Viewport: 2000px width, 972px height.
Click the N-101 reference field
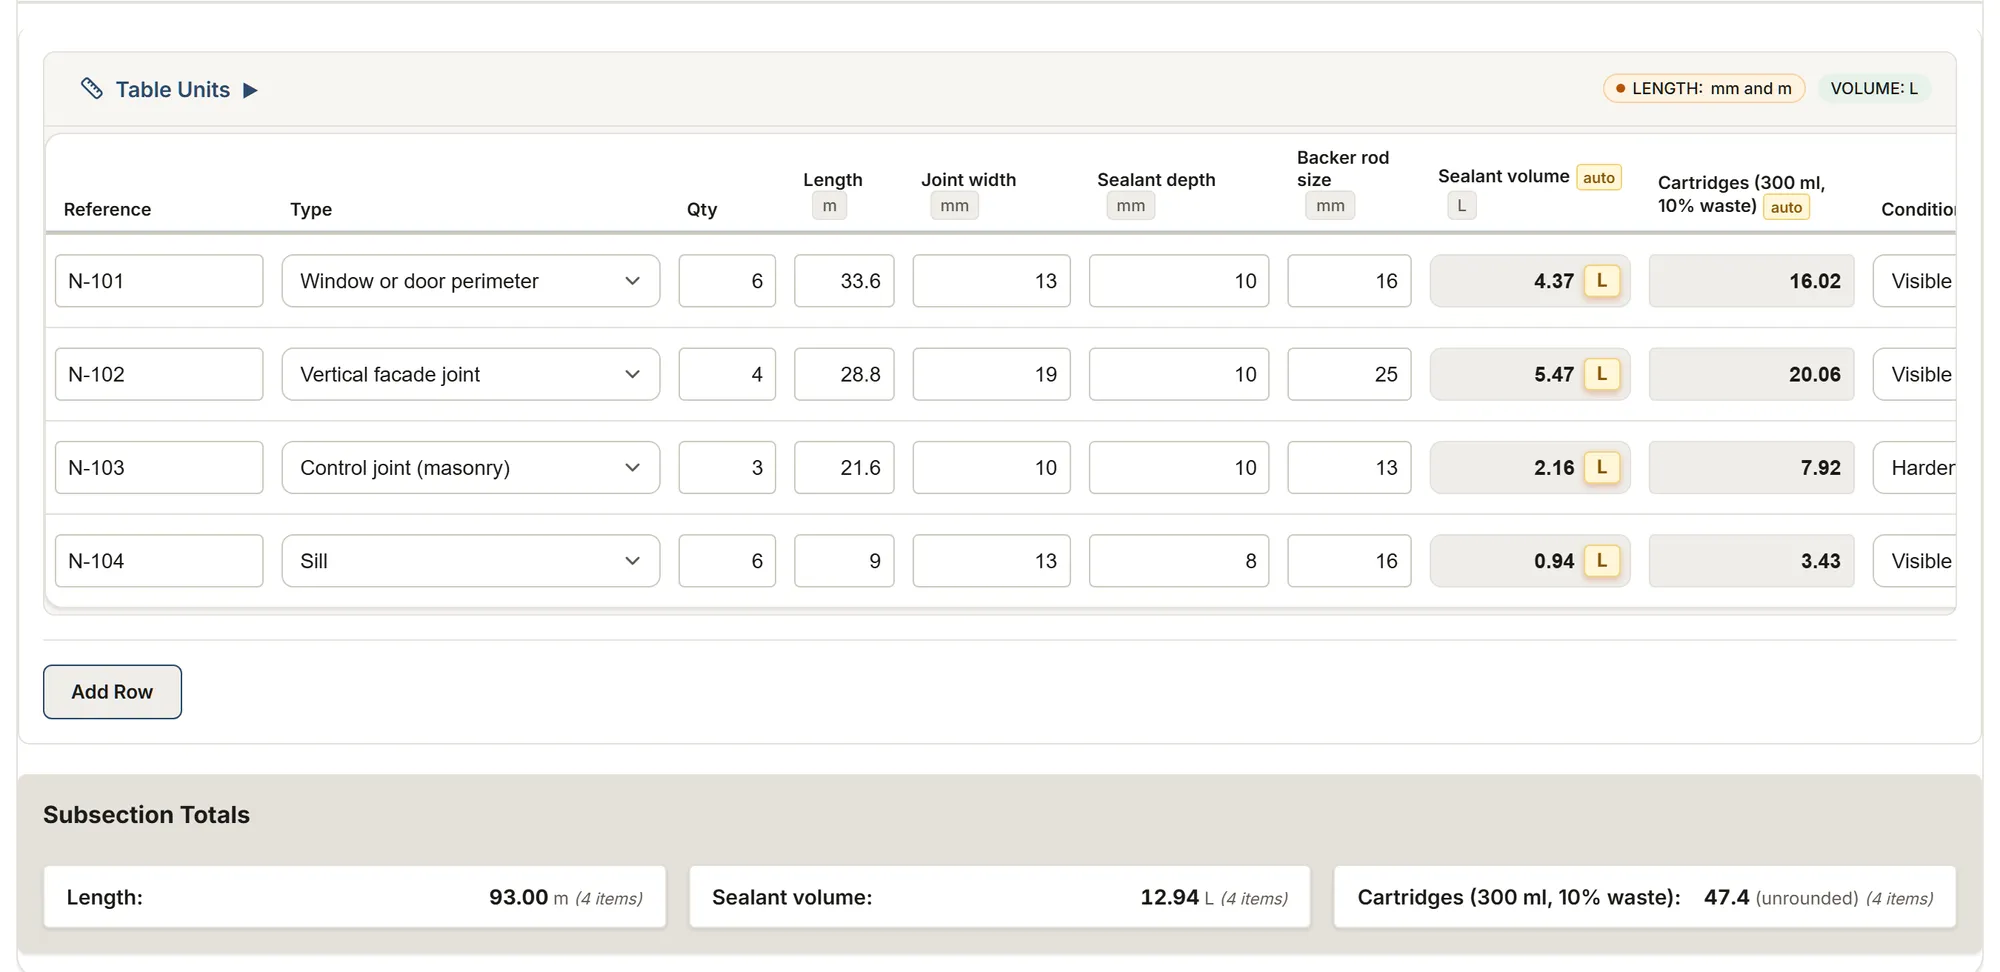159,281
